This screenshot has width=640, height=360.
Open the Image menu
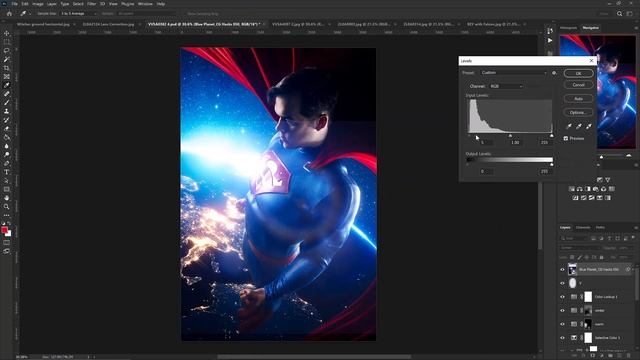(38, 4)
